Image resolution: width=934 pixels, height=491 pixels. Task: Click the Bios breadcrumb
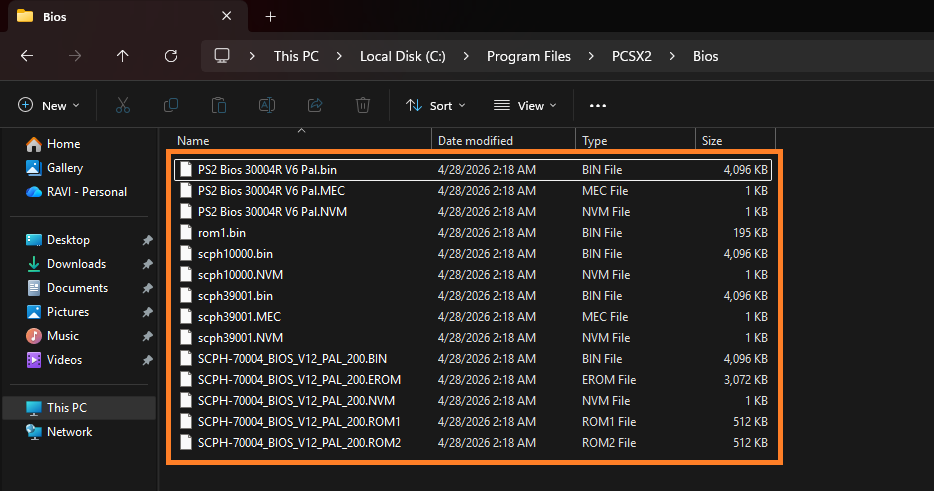coord(705,56)
